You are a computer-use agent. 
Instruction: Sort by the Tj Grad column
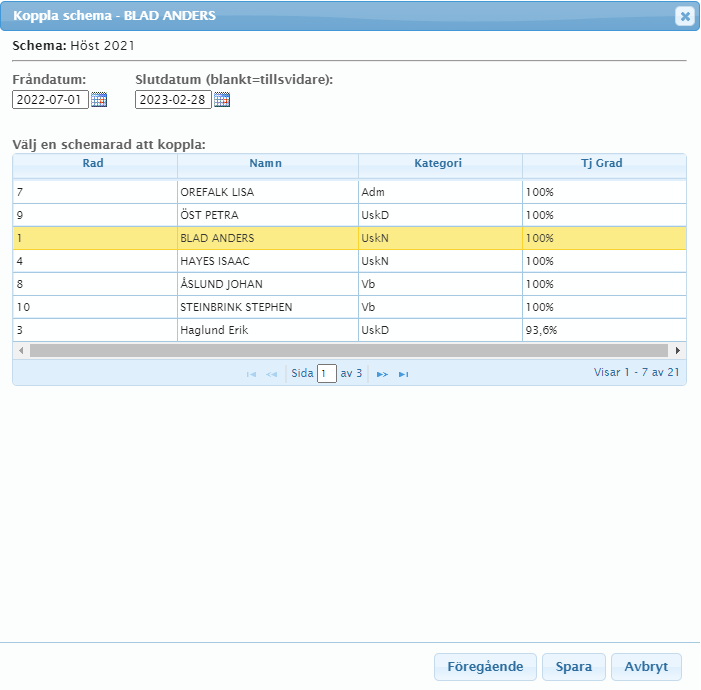[602, 163]
